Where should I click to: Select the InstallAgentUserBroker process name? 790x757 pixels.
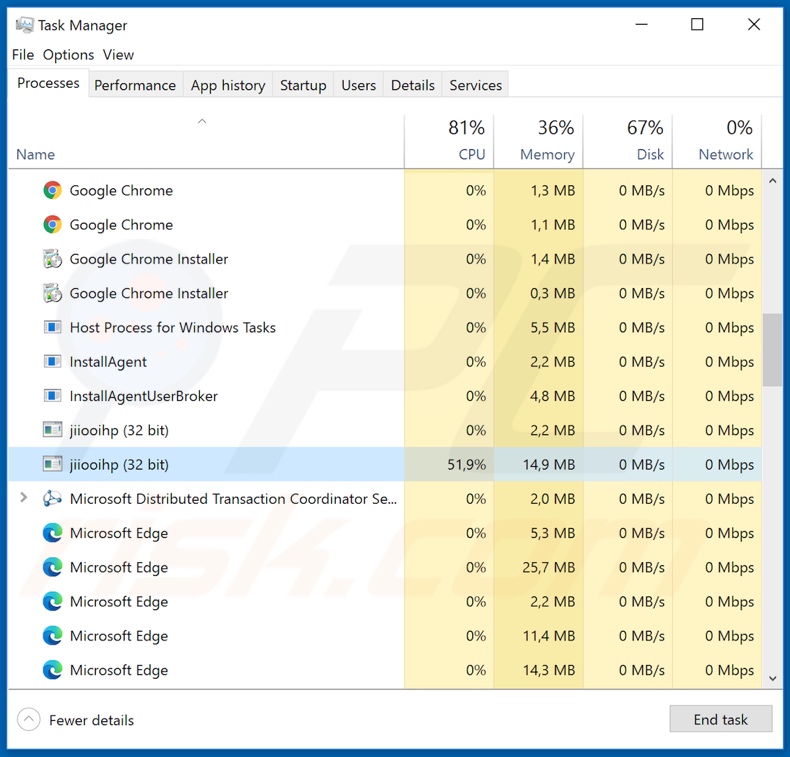click(144, 396)
